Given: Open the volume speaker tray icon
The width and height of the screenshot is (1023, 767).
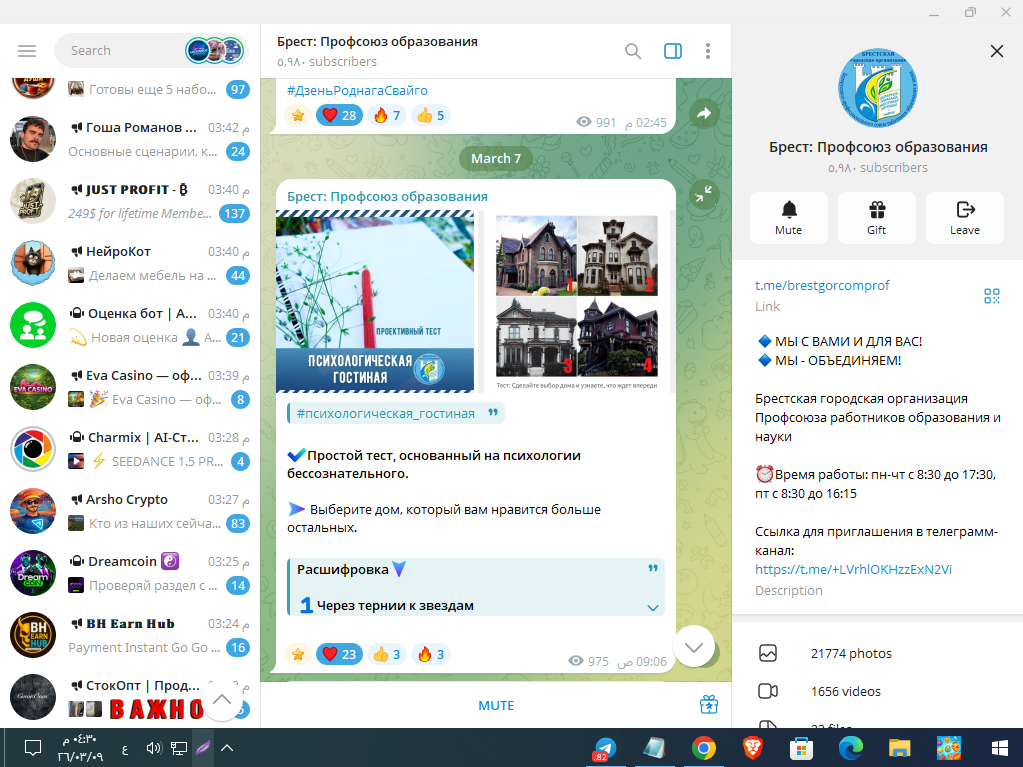Looking at the screenshot, I should click(154, 748).
